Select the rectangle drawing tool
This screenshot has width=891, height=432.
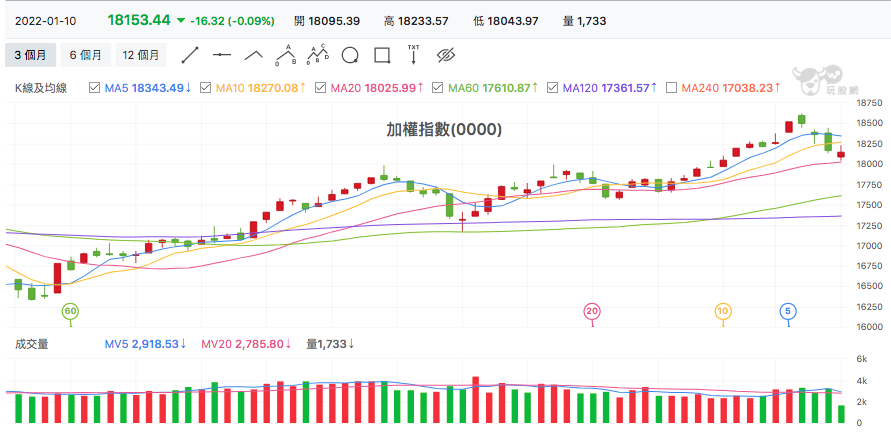pyautogui.click(x=382, y=55)
